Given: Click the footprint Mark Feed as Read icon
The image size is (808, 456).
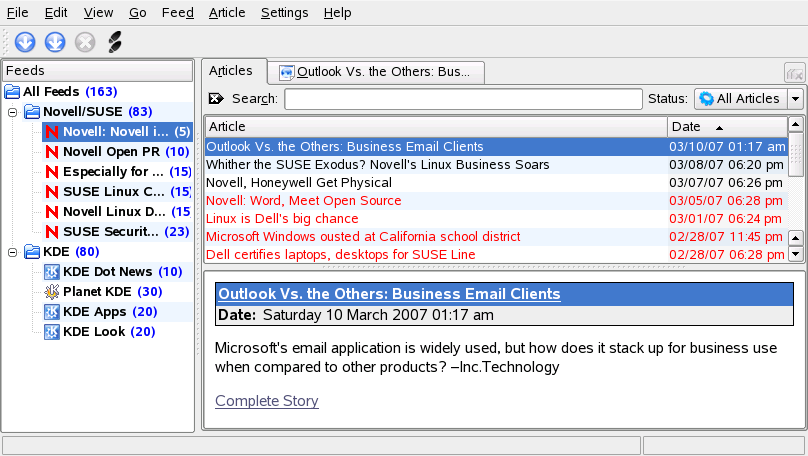Looking at the screenshot, I should tap(114, 42).
